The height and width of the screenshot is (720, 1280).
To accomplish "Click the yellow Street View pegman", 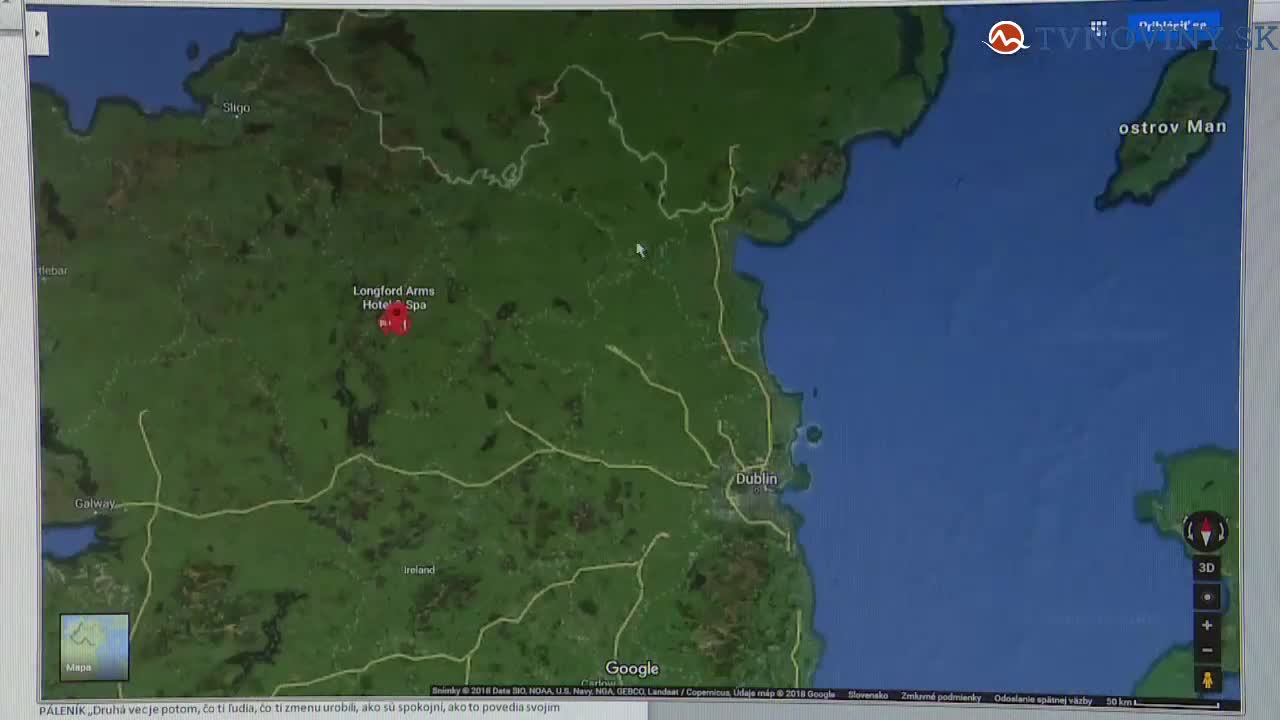I will (x=1207, y=680).
